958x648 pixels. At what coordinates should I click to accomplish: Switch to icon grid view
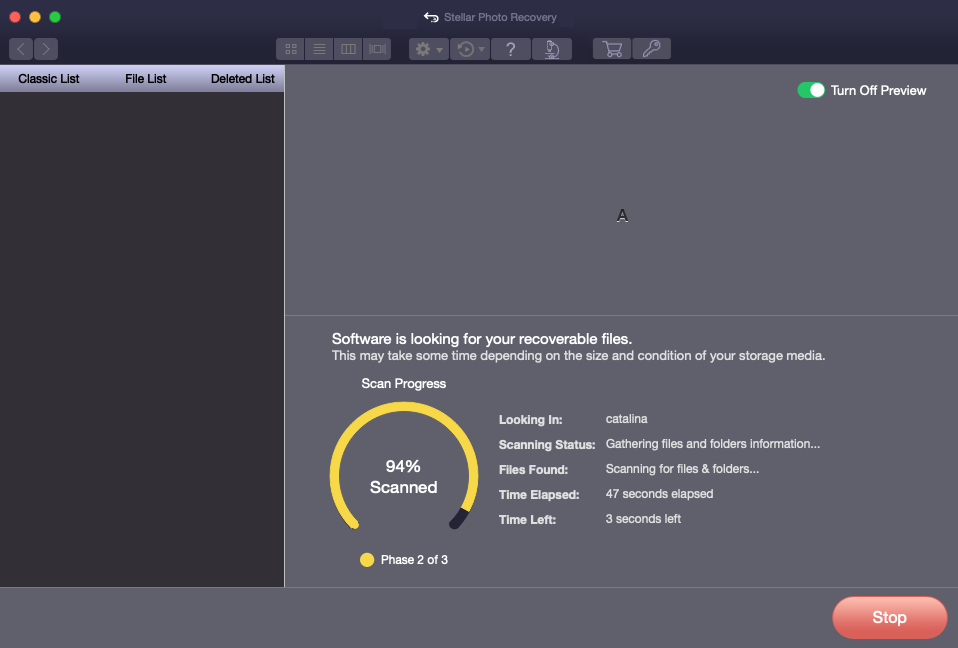click(291, 49)
